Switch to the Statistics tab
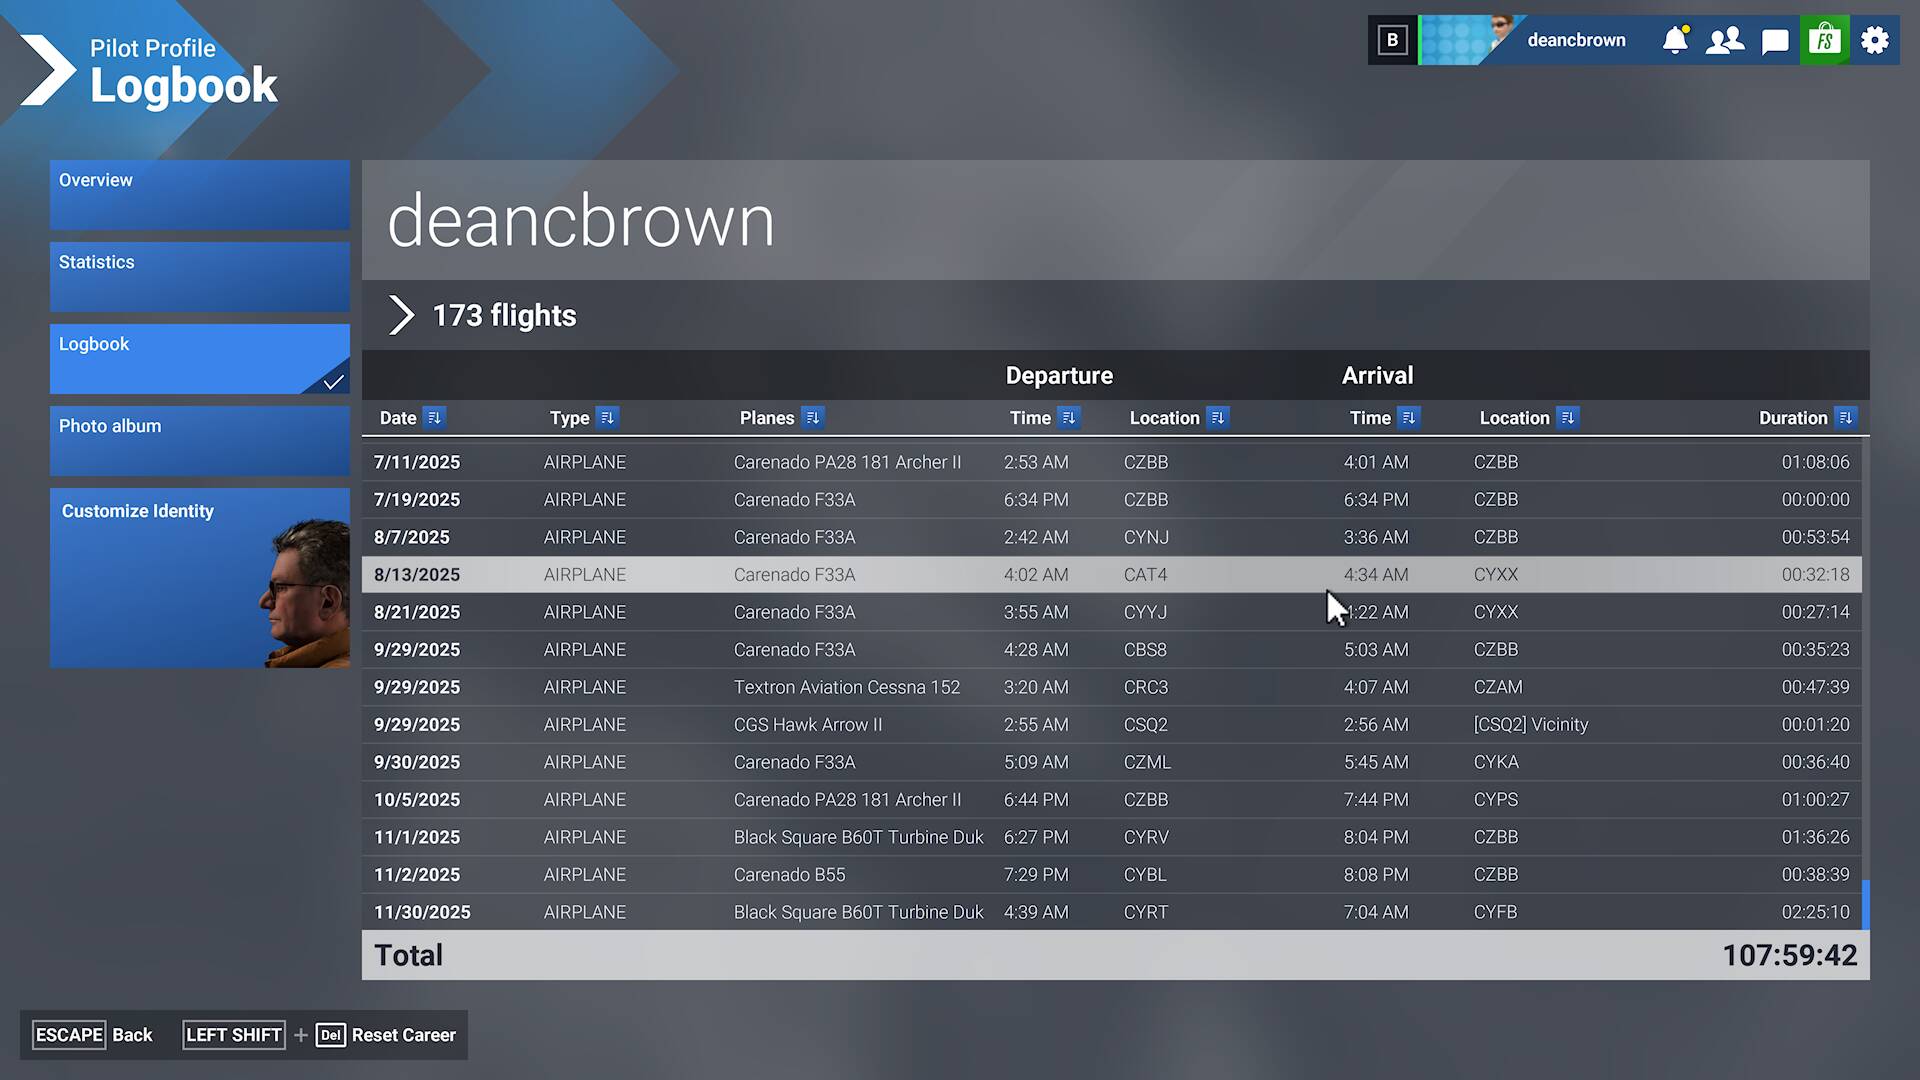 click(200, 276)
